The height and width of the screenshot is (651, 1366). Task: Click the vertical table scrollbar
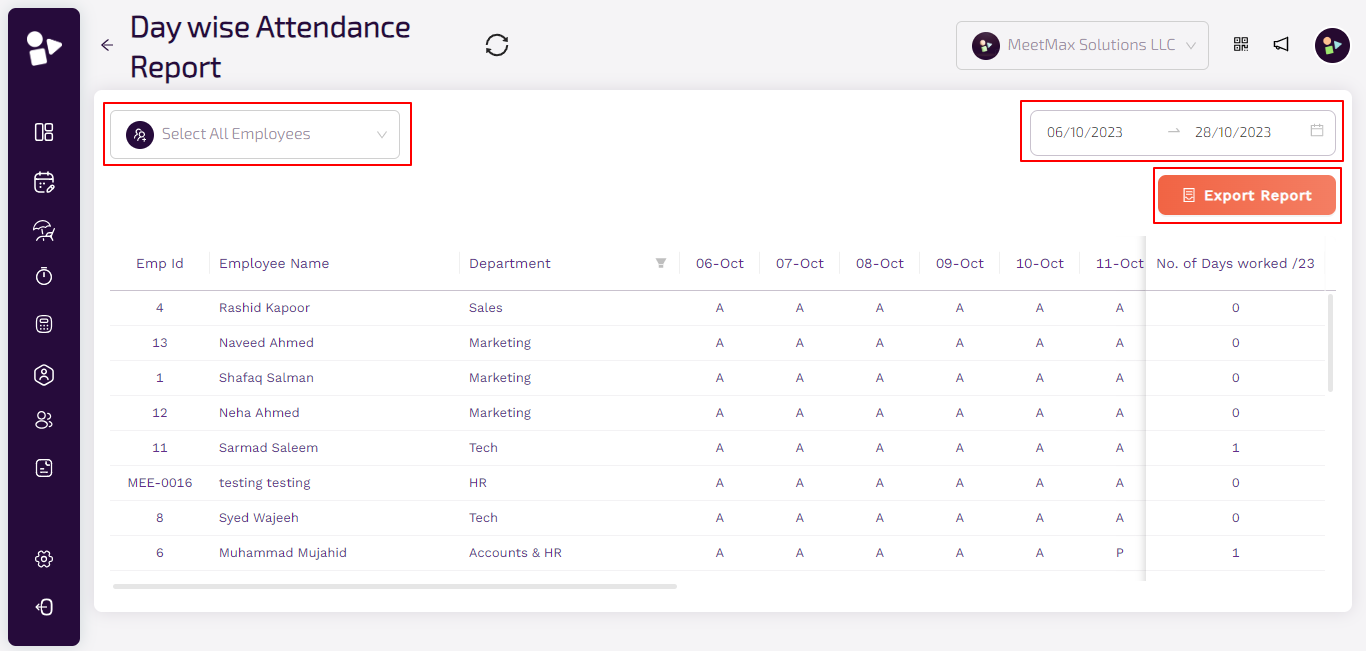pyautogui.click(x=1330, y=342)
